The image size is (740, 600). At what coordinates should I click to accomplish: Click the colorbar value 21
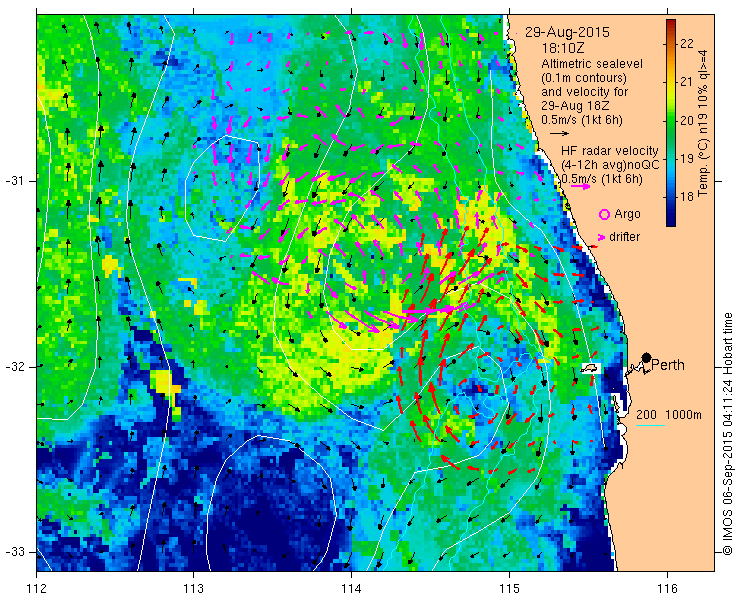[x=688, y=82]
